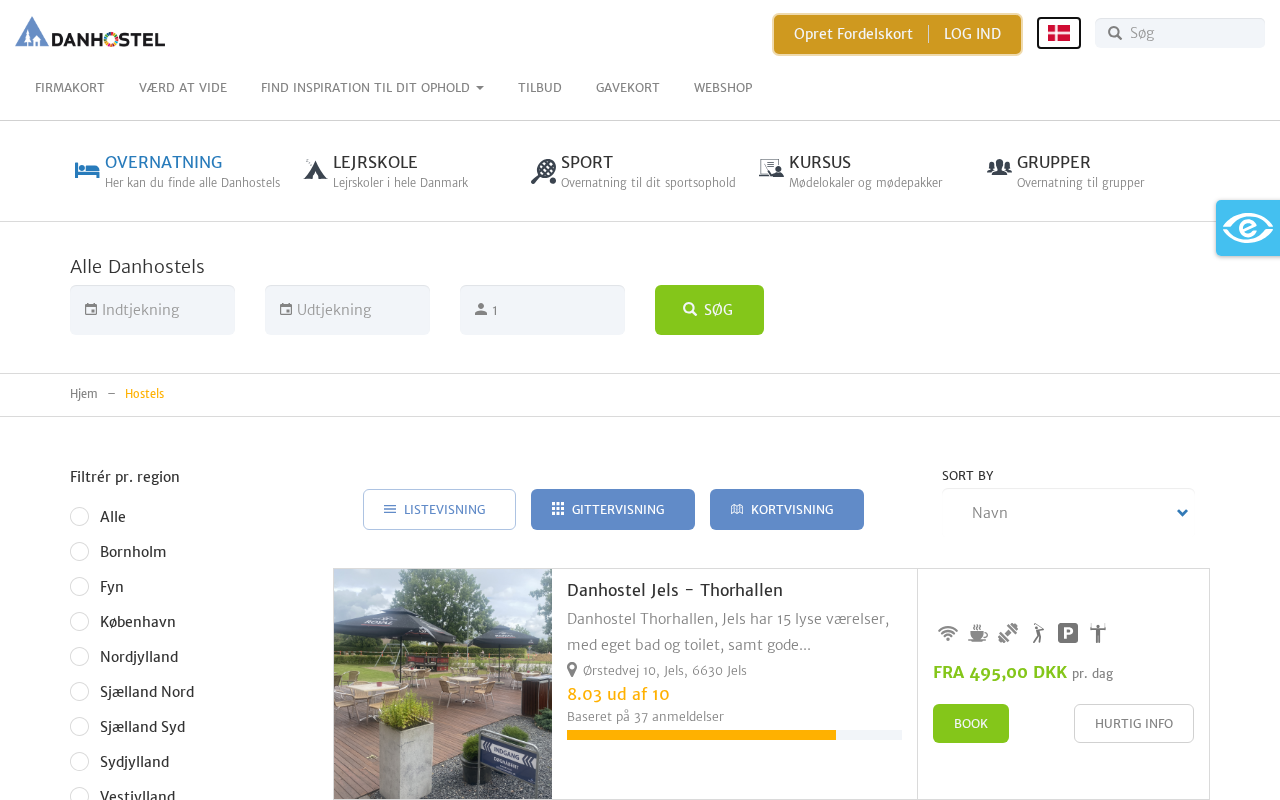The height and width of the screenshot is (800, 1280).
Task: Click the Udtjekning date field
Action: click(347, 310)
